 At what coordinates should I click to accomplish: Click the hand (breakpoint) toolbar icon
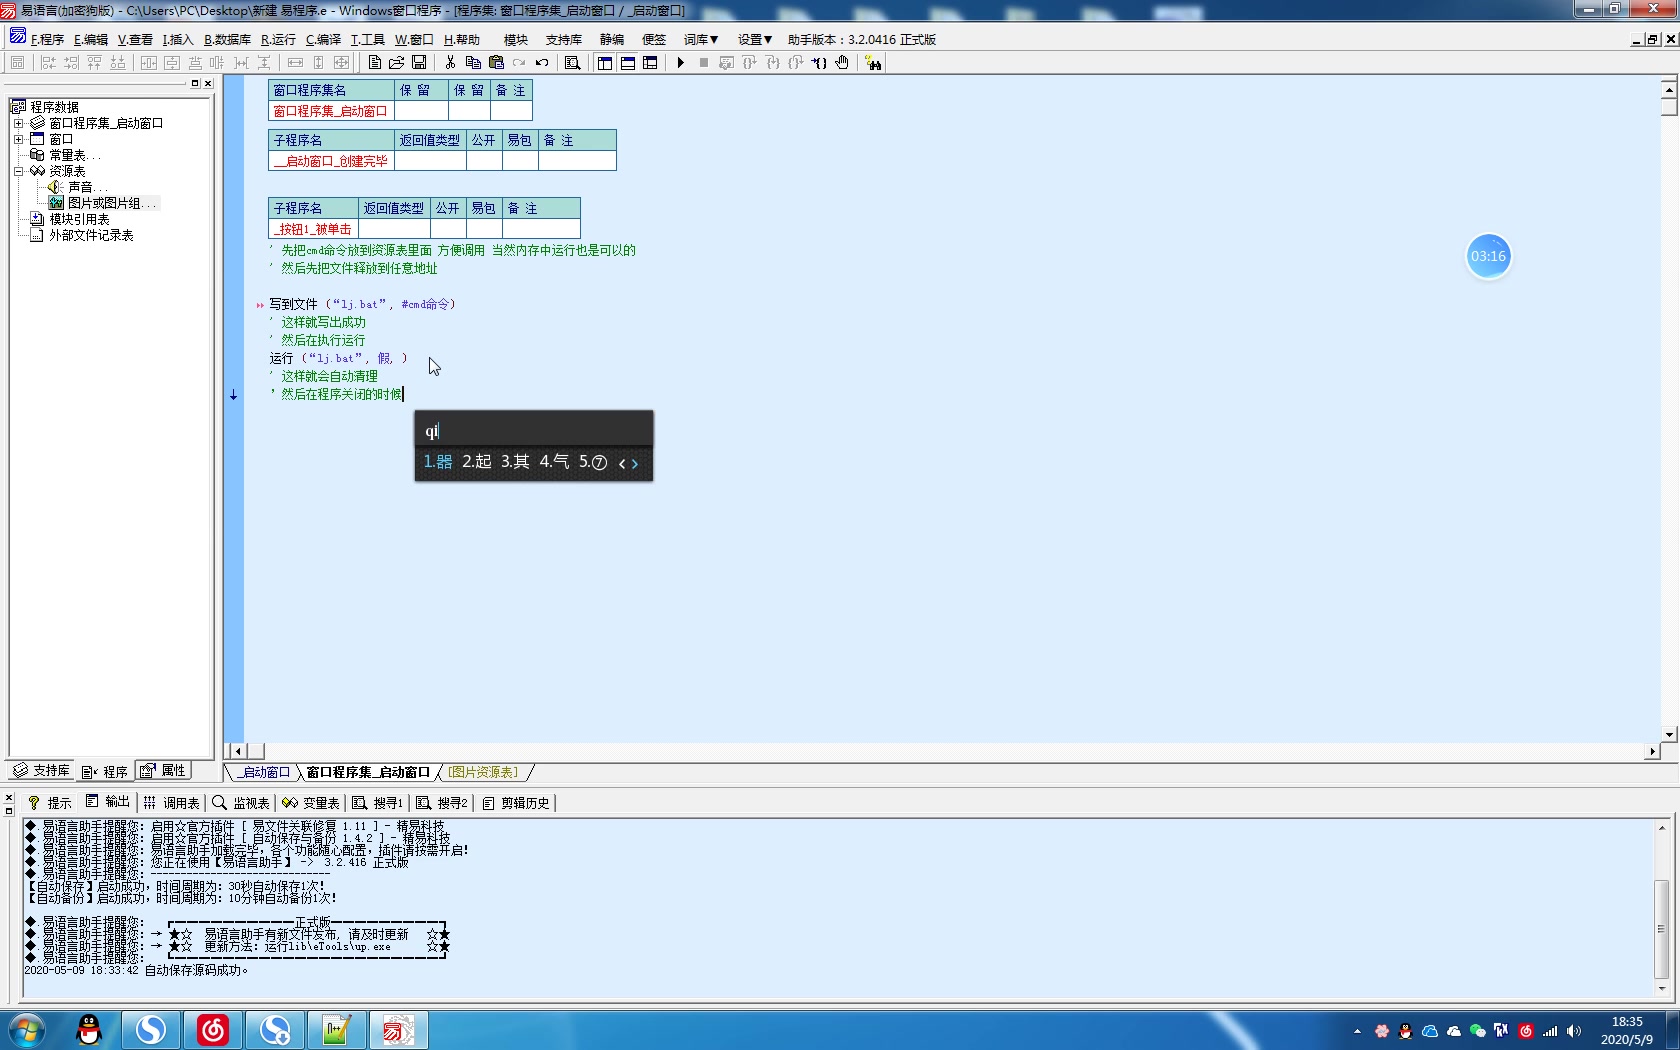tap(842, 62)
